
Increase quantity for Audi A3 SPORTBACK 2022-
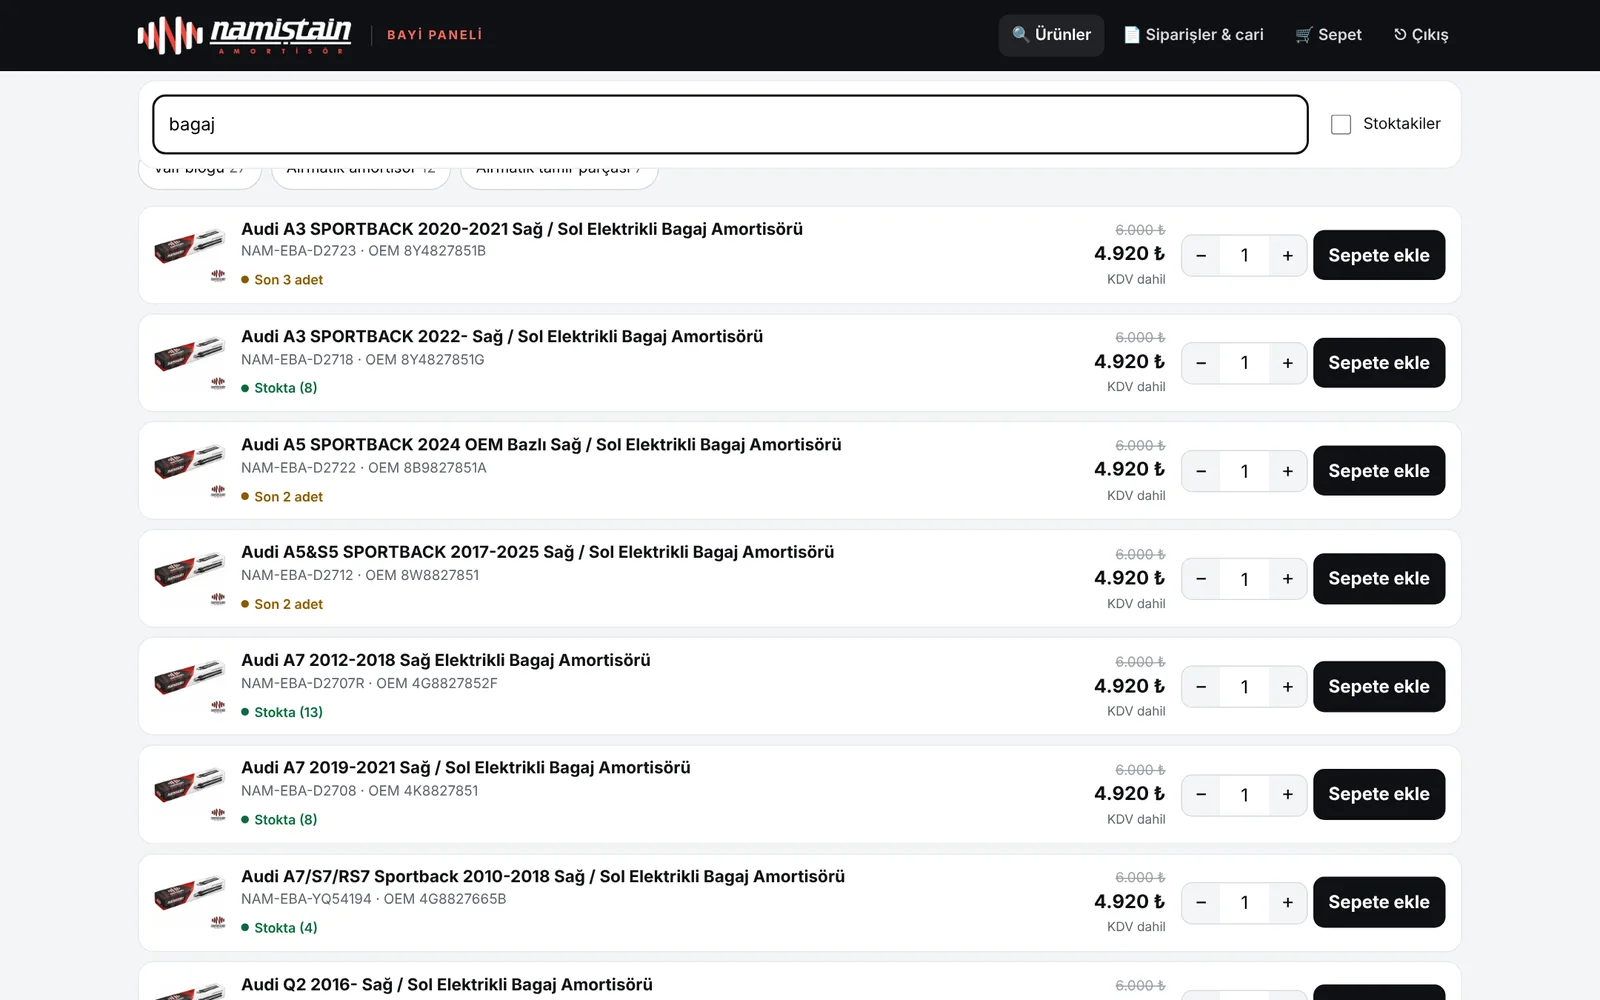click(1287, 363)
